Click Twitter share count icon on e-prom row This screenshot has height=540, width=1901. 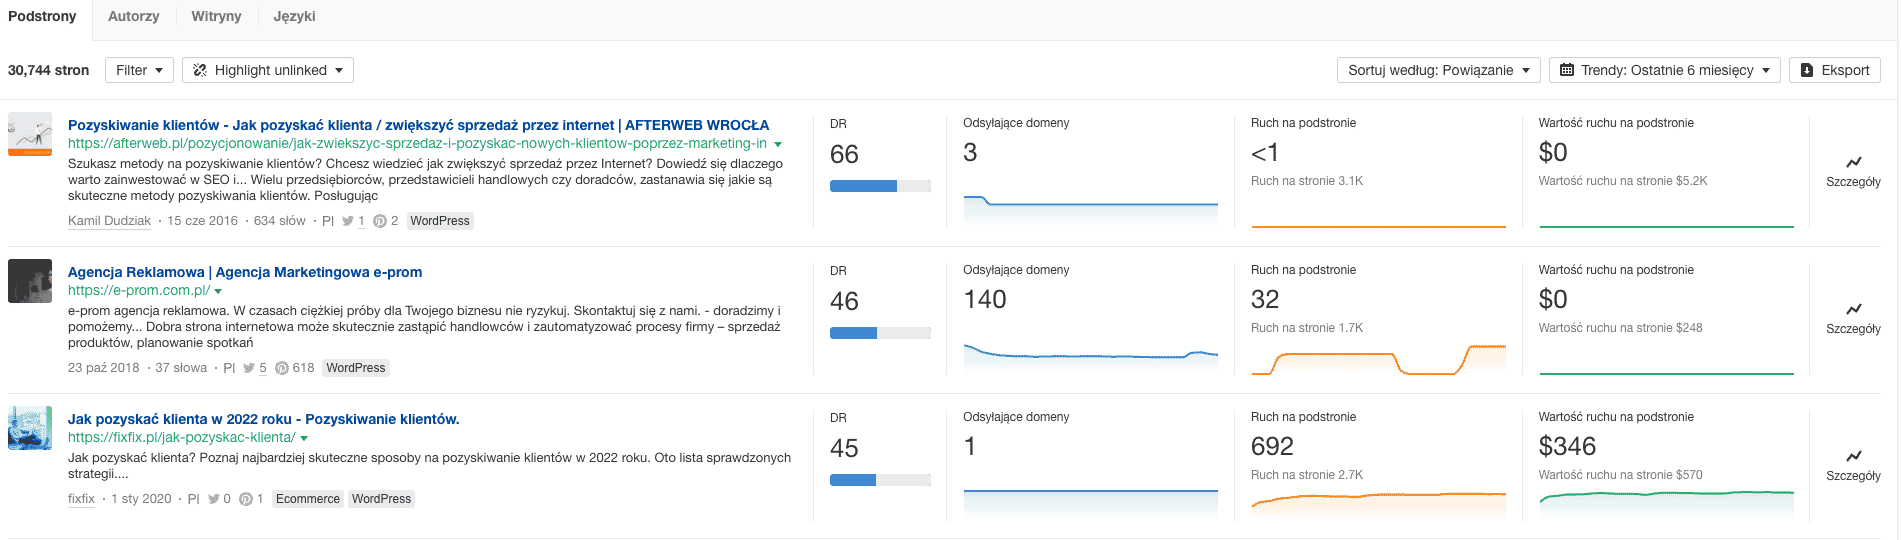(249, 368)
